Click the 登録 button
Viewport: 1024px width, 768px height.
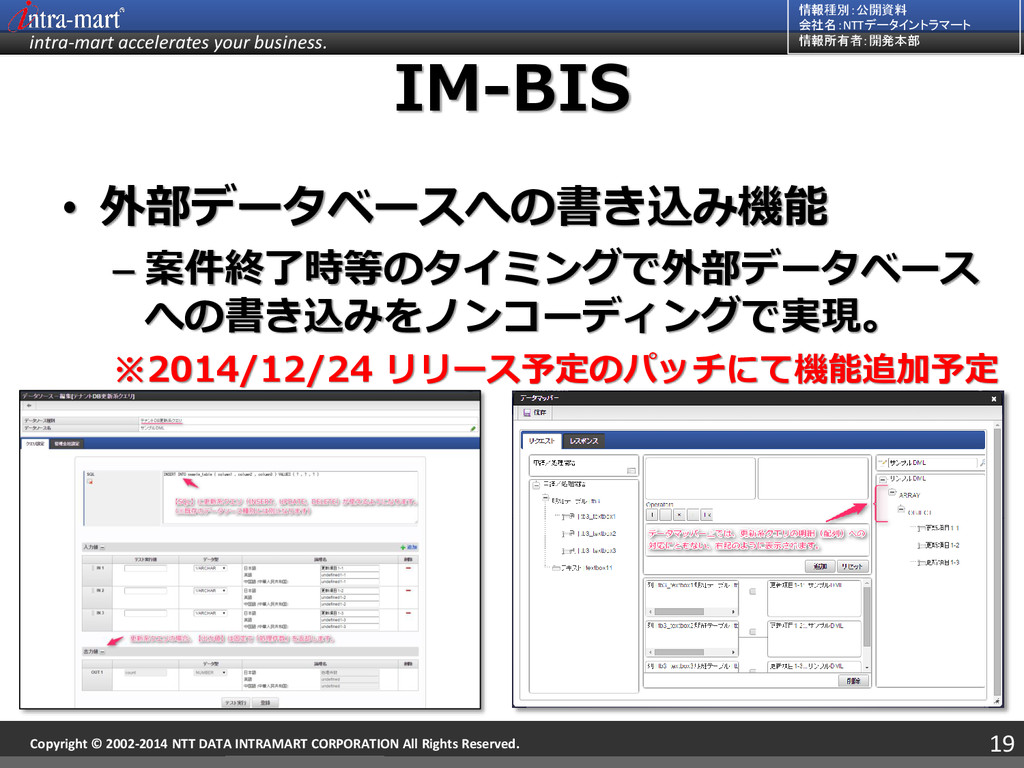point(266,703)
